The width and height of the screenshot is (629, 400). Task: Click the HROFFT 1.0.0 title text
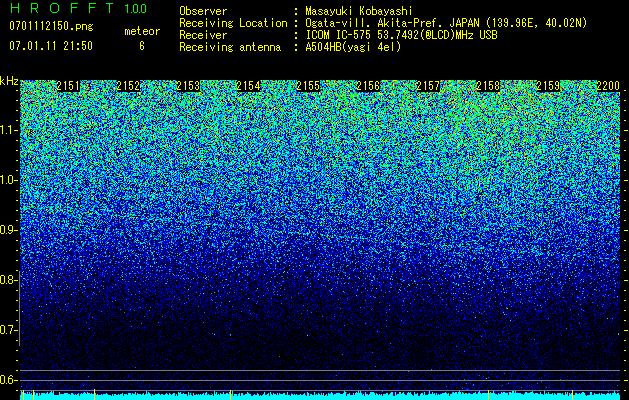pos(78,8)
